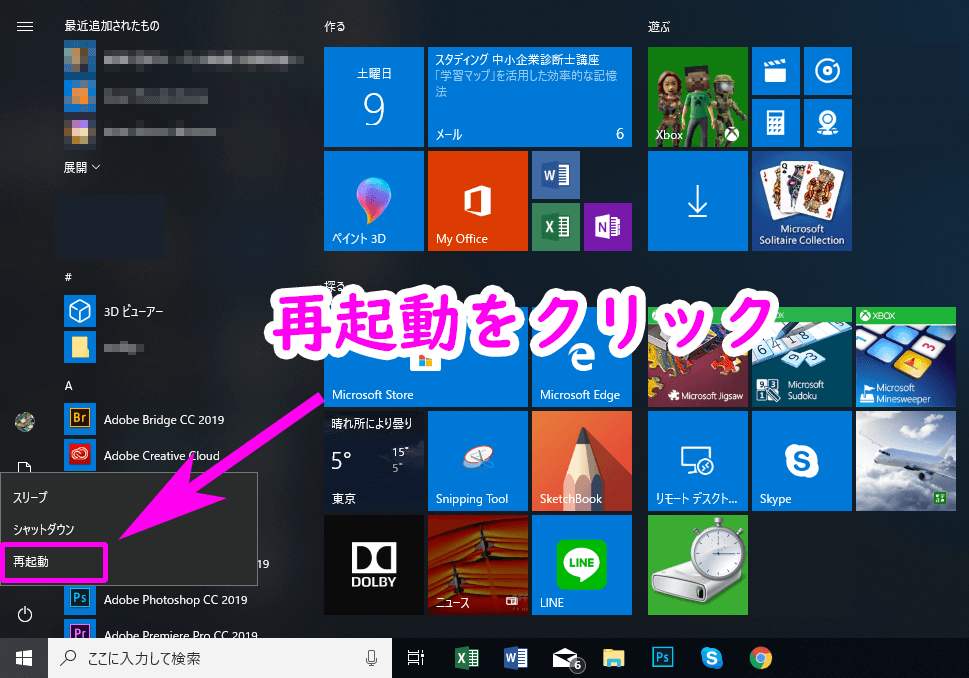
Task: Launch the Skype tile
Action: pyautogui.click(x=802, y=461)
